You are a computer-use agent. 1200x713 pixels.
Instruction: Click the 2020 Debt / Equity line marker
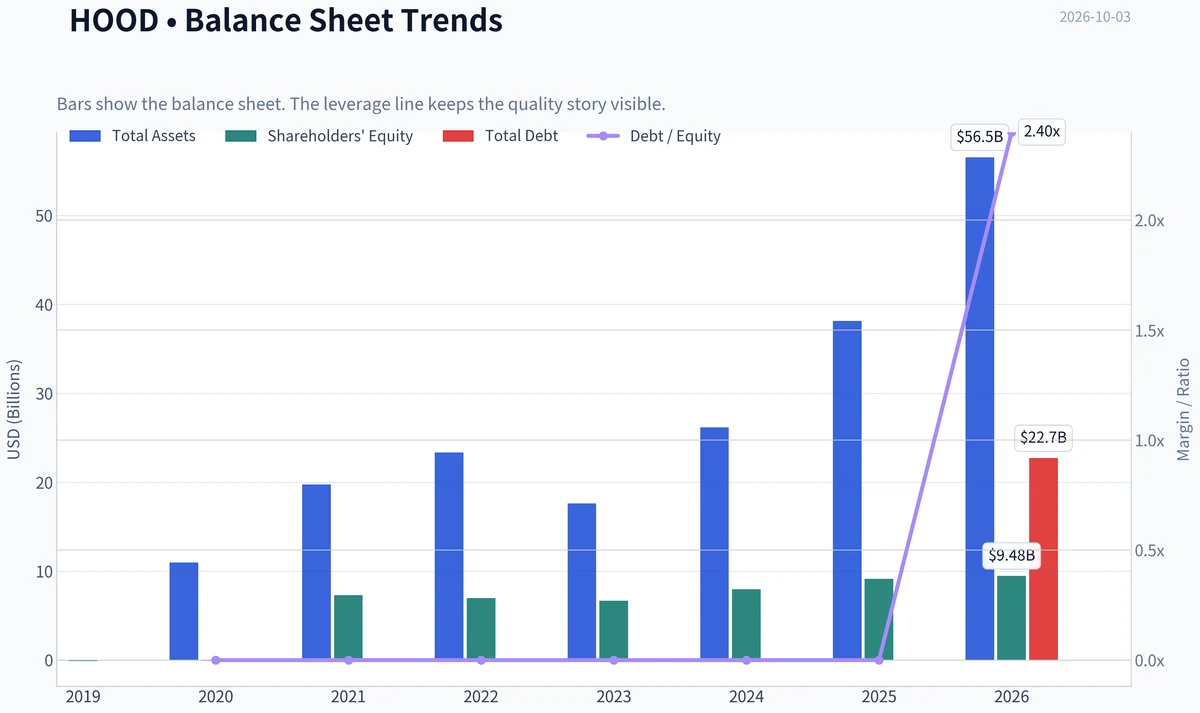(x=216, y=660)
